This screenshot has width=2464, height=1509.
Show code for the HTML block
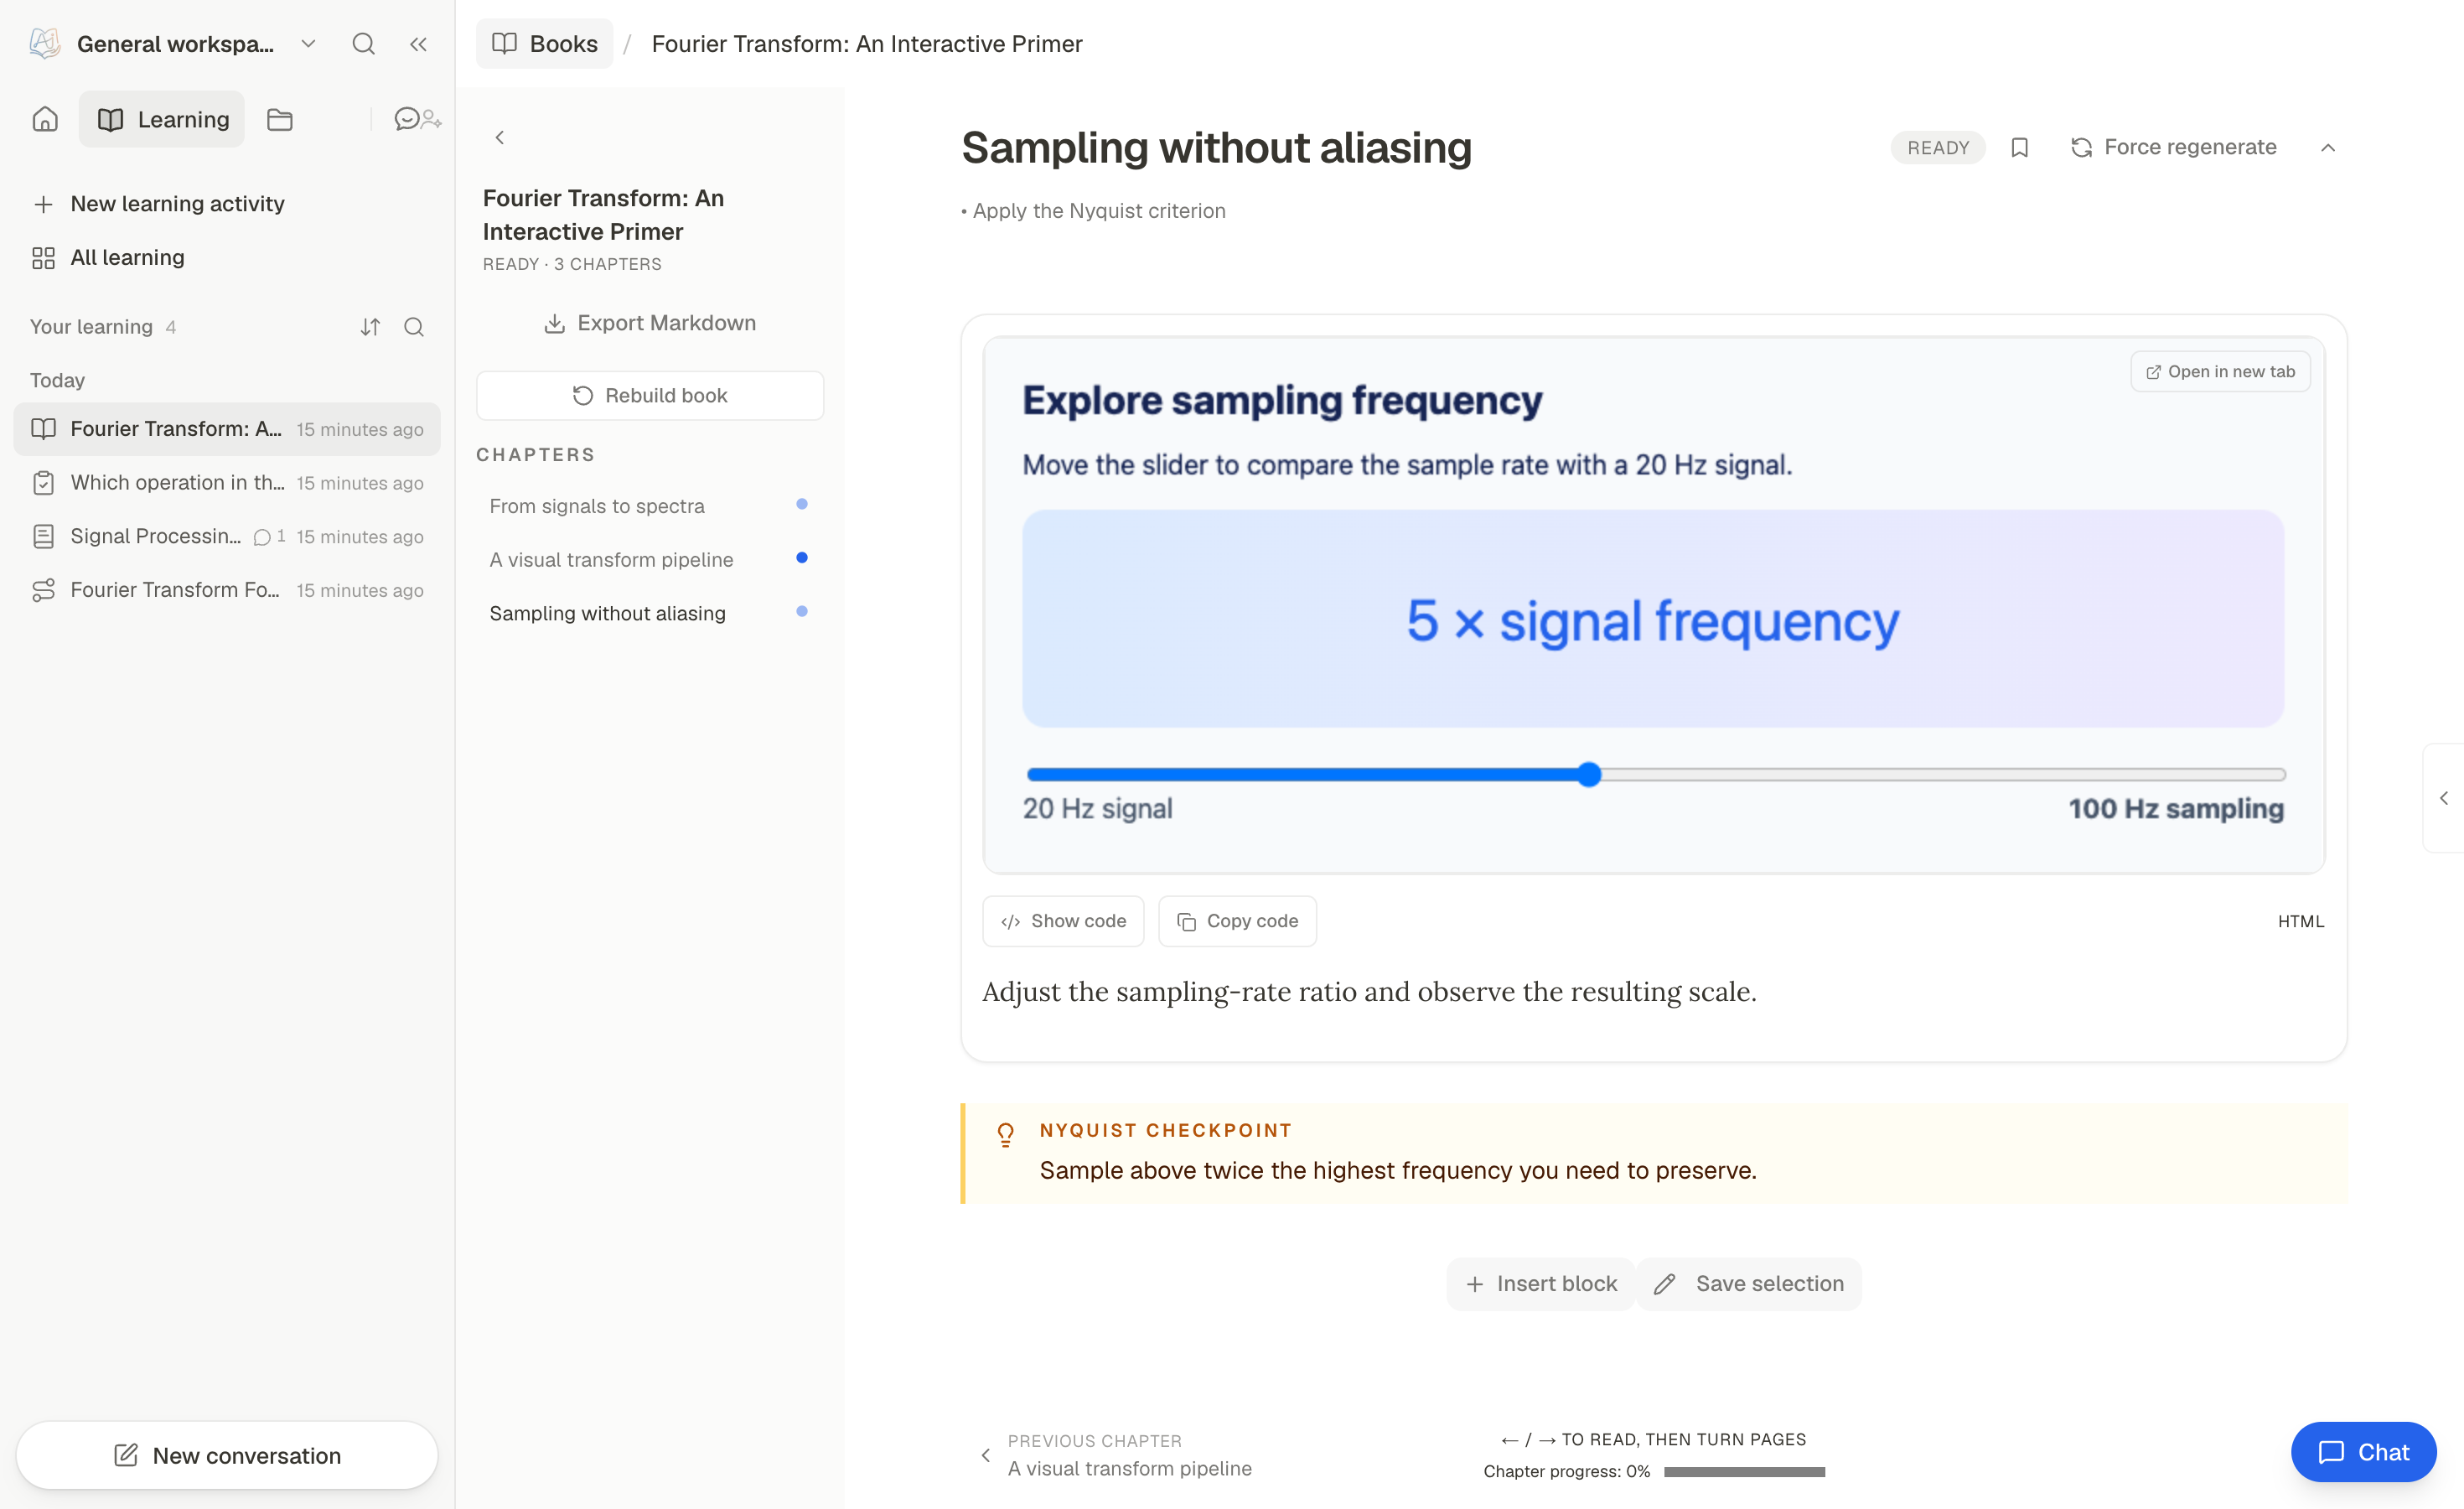(x=1063, y=921)
